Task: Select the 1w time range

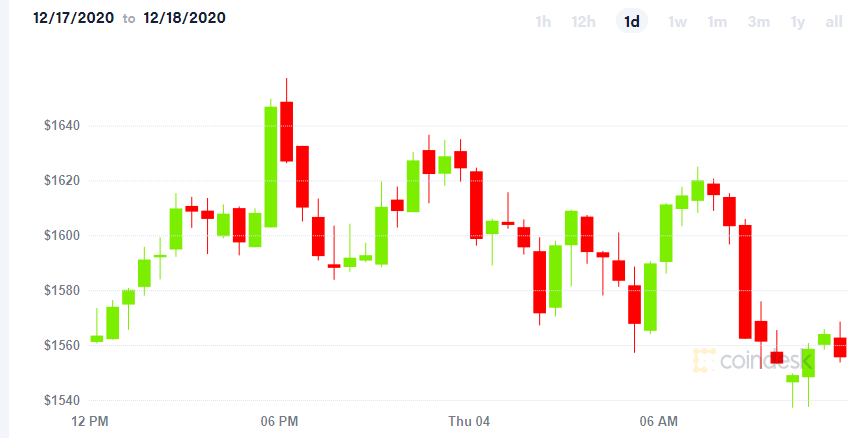Action: (677, 22)
